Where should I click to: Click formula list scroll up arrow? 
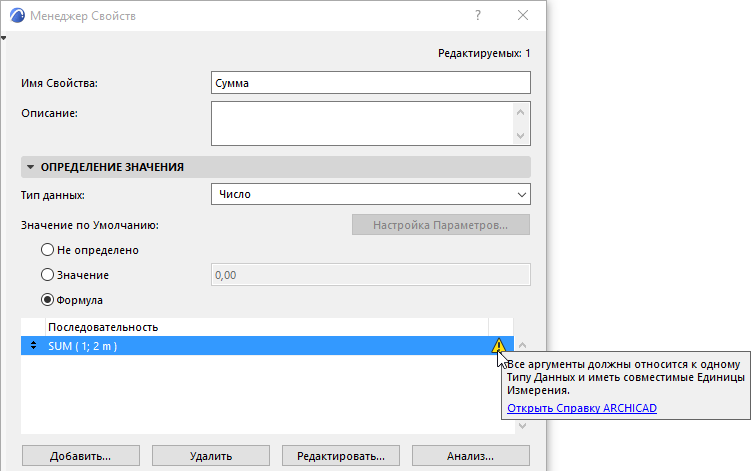coord(523,345)
